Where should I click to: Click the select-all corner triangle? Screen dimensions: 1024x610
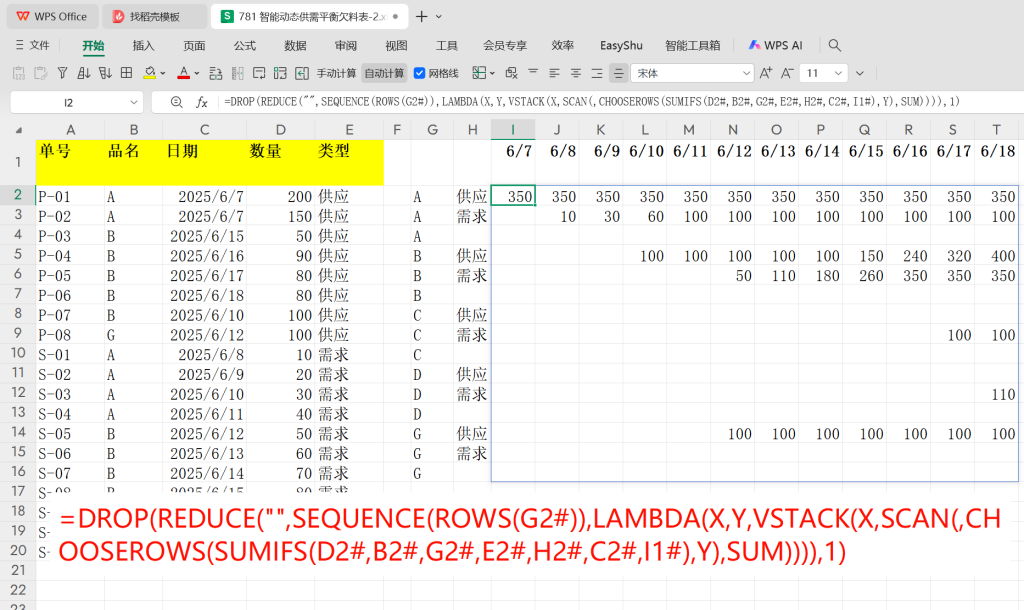[x=18, y=130]
